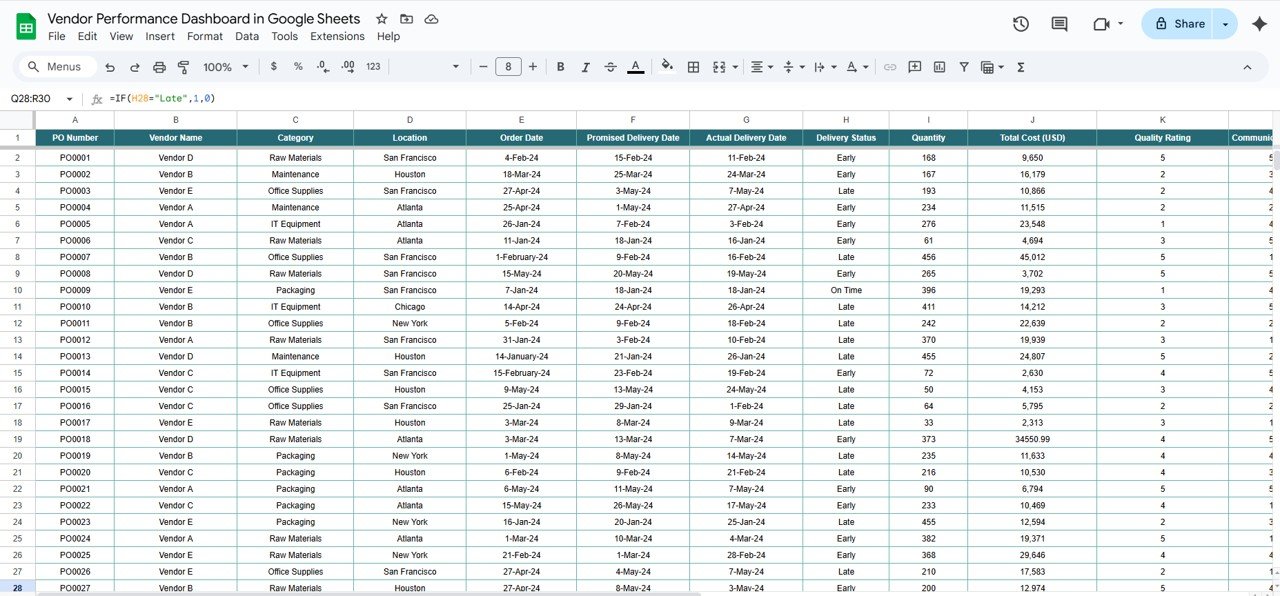Open Functions sigma icon
The width and height of the screenshot is (1280, 596).
point(1021,67)
